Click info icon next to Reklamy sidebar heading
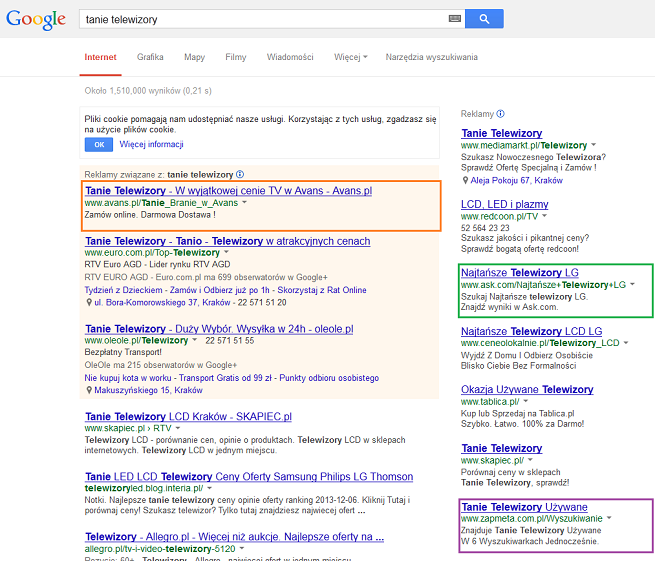The width and height of the screenshot is (655, 561). [x=500, y=114]
